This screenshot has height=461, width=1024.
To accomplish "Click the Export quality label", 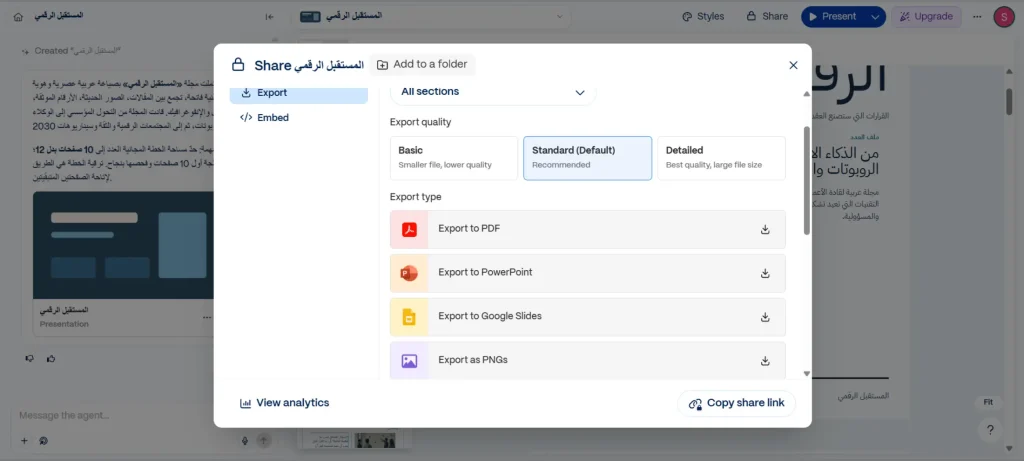I will (421, 122).
